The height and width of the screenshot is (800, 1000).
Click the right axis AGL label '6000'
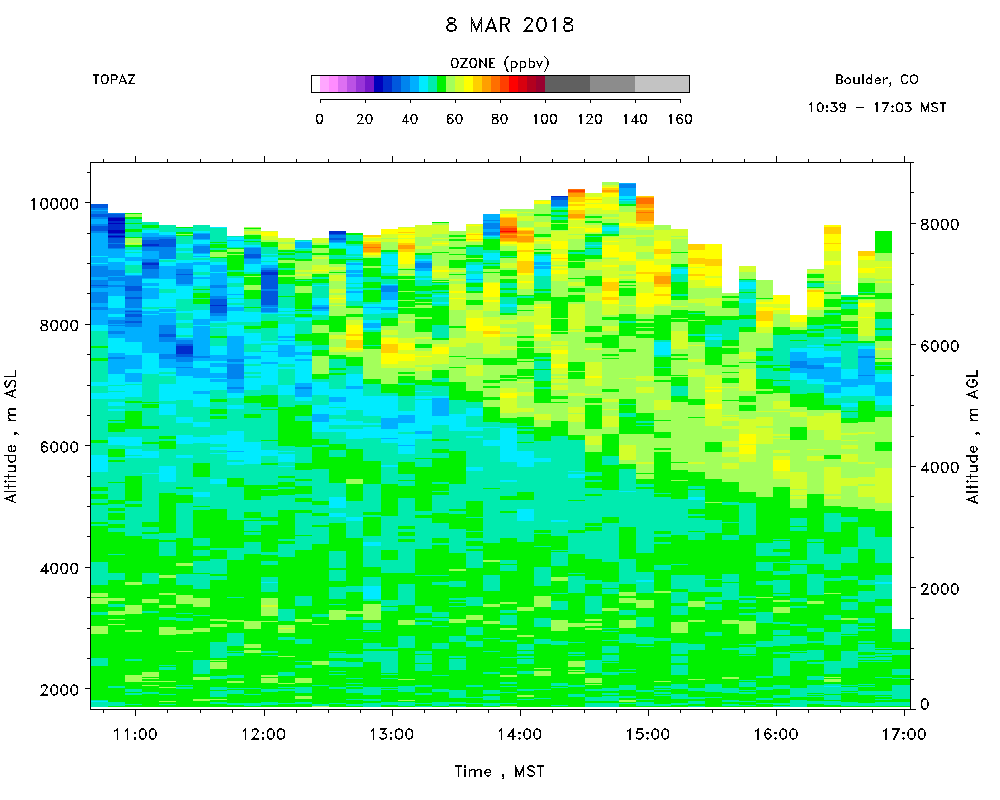pos(939,346)
